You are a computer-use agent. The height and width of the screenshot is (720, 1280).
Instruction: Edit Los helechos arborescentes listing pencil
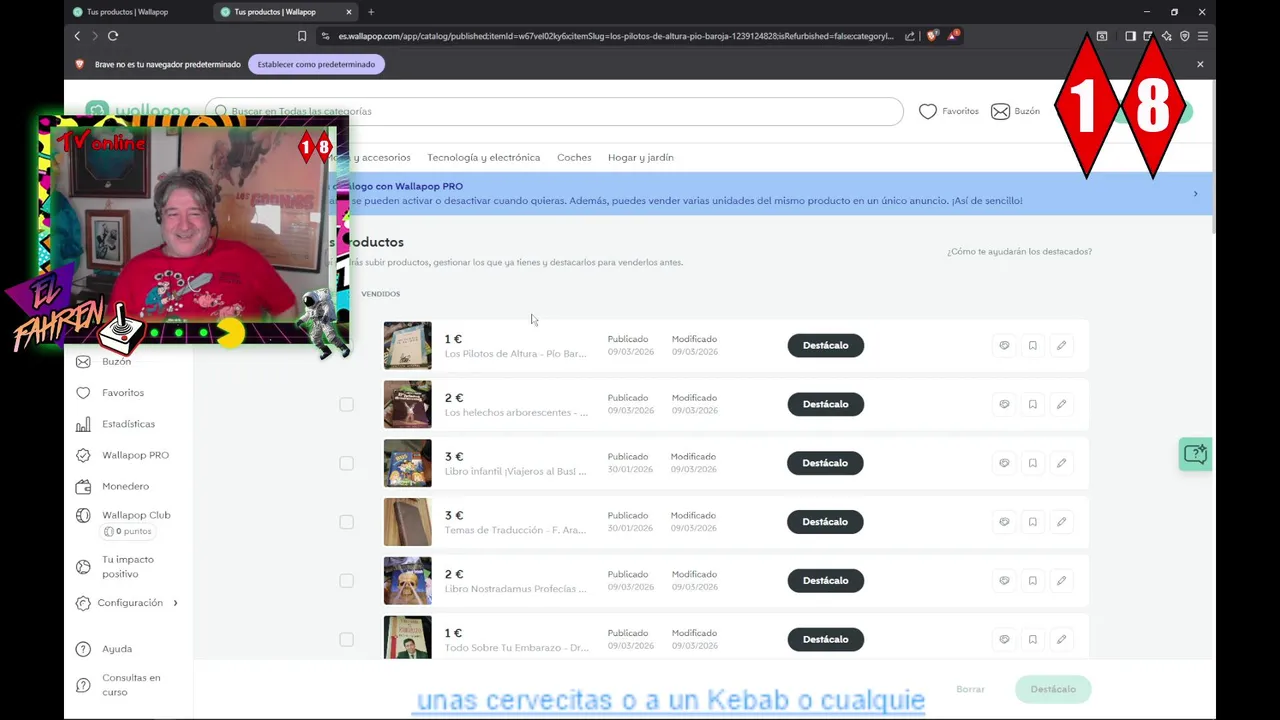point(1061,405)
